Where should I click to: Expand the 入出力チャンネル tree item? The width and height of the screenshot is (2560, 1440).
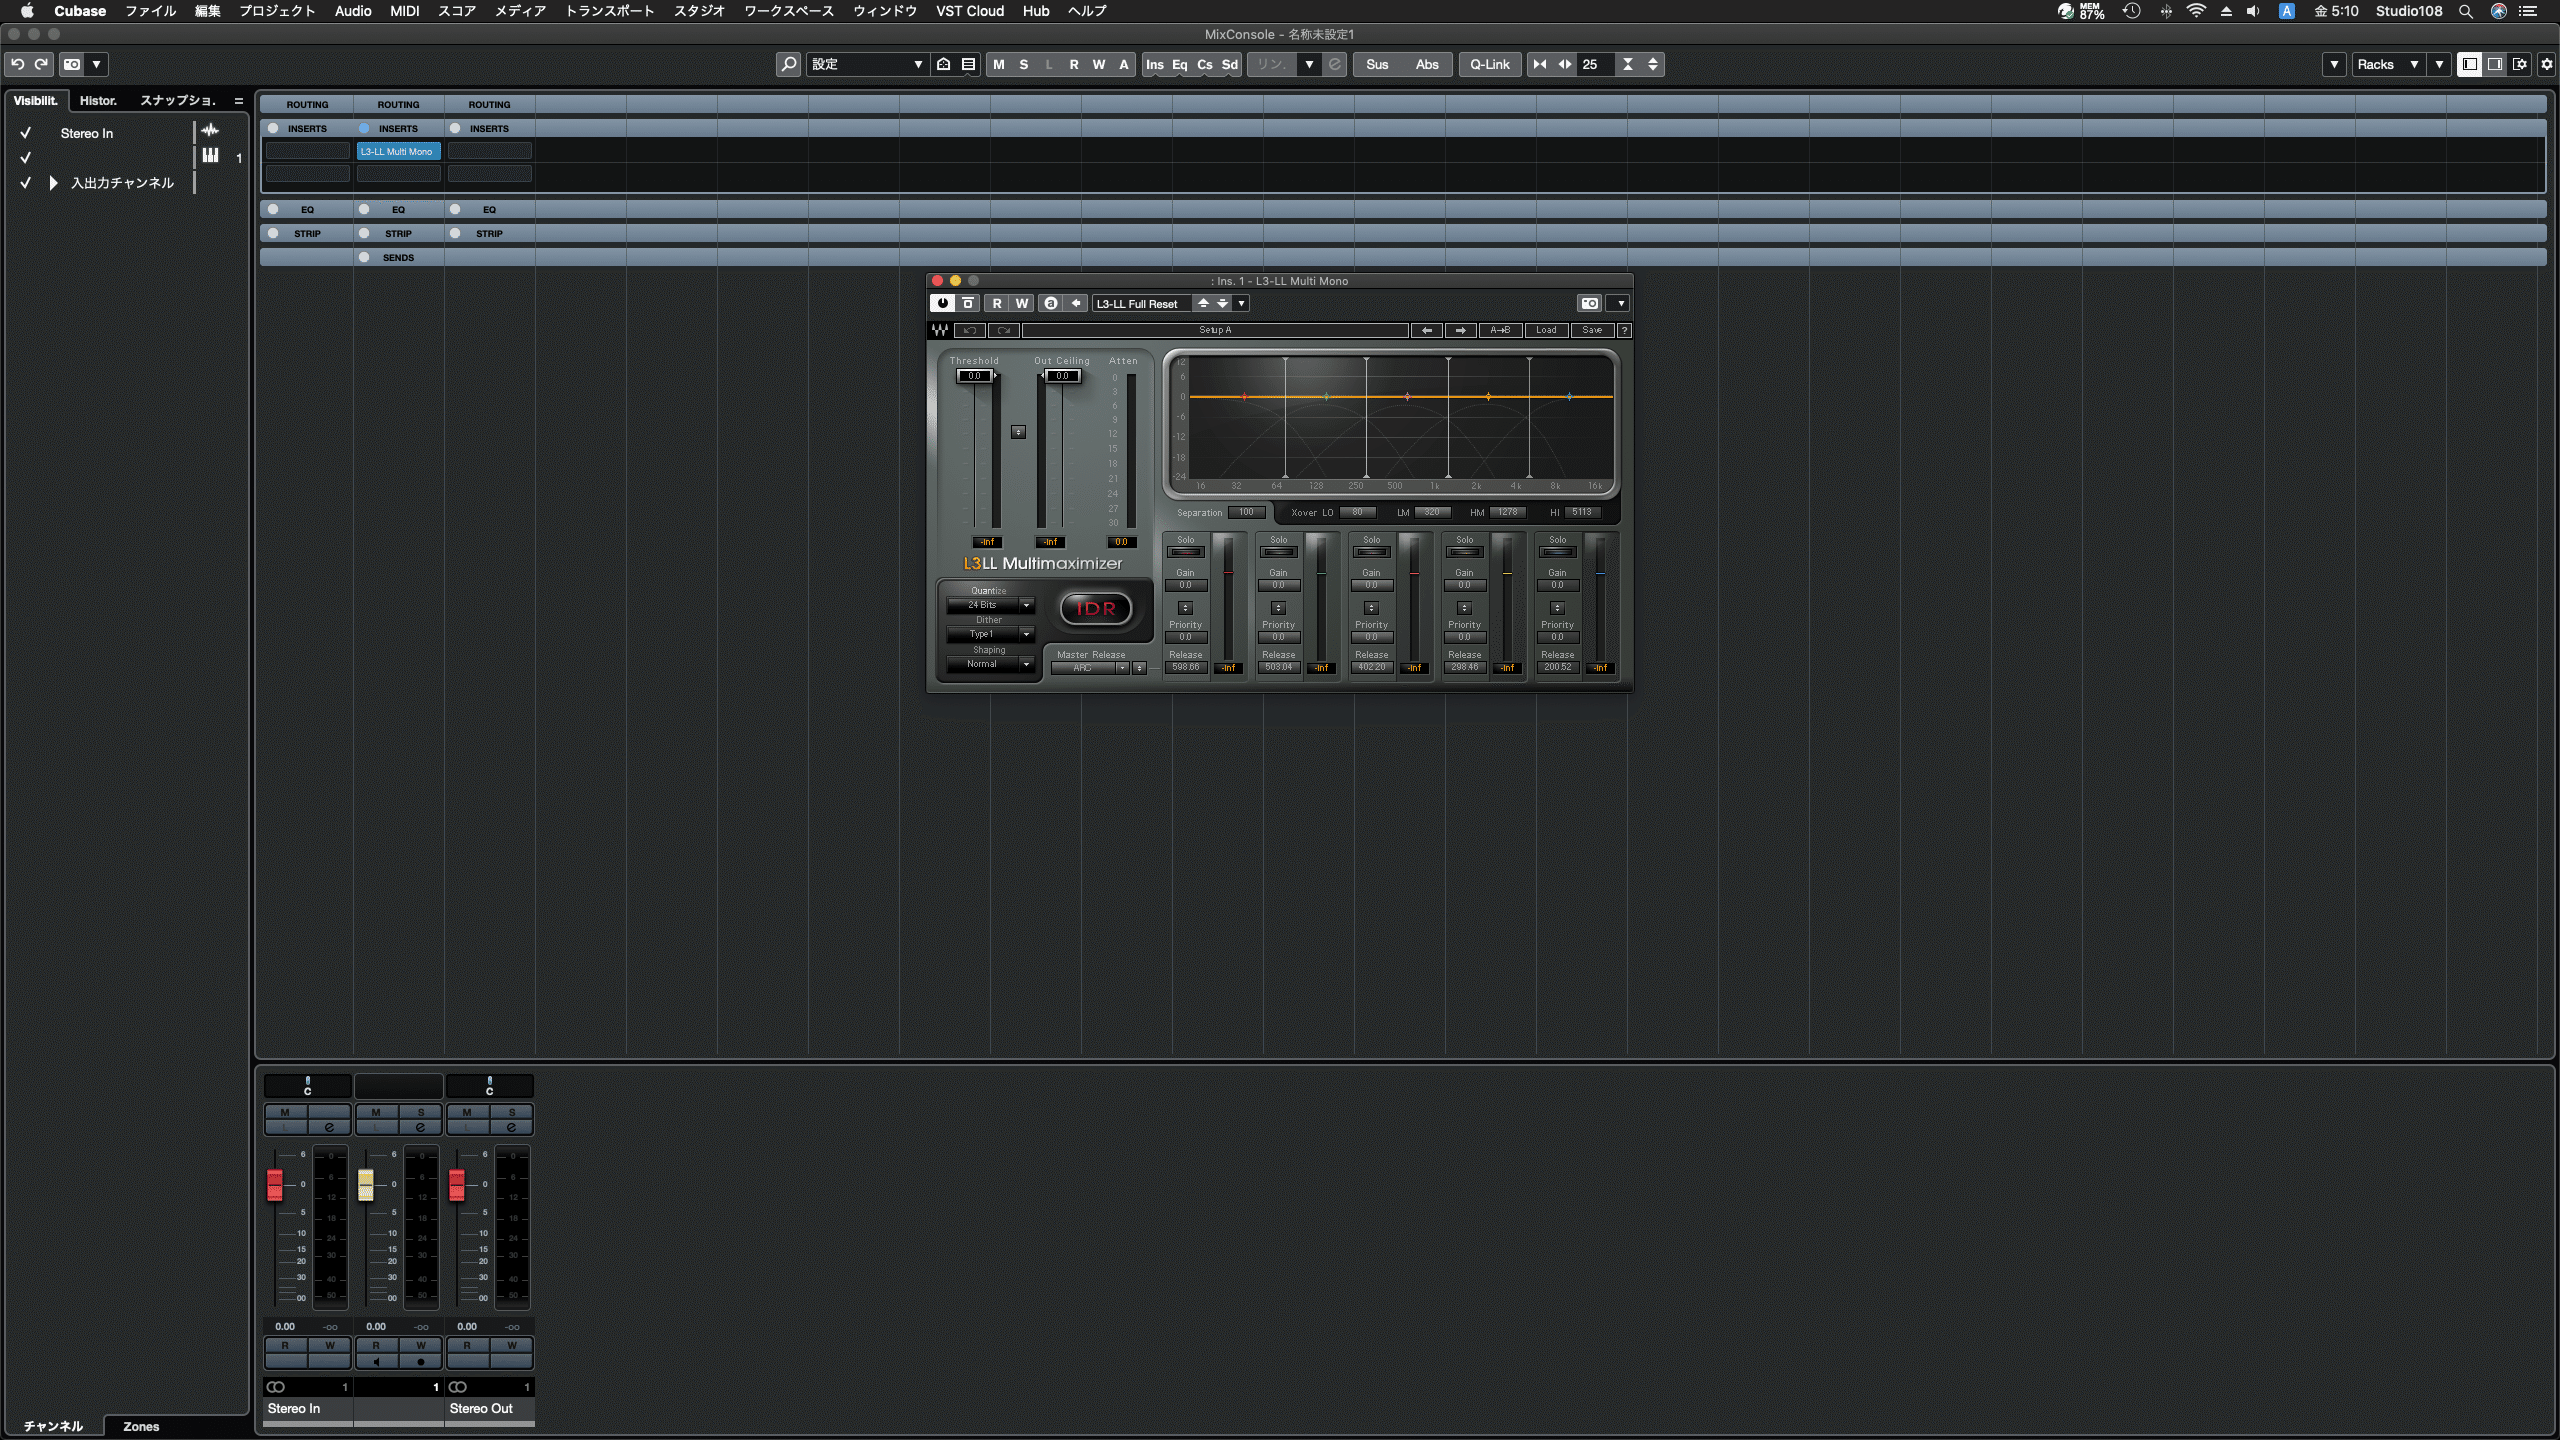click(x=52, y=183)
